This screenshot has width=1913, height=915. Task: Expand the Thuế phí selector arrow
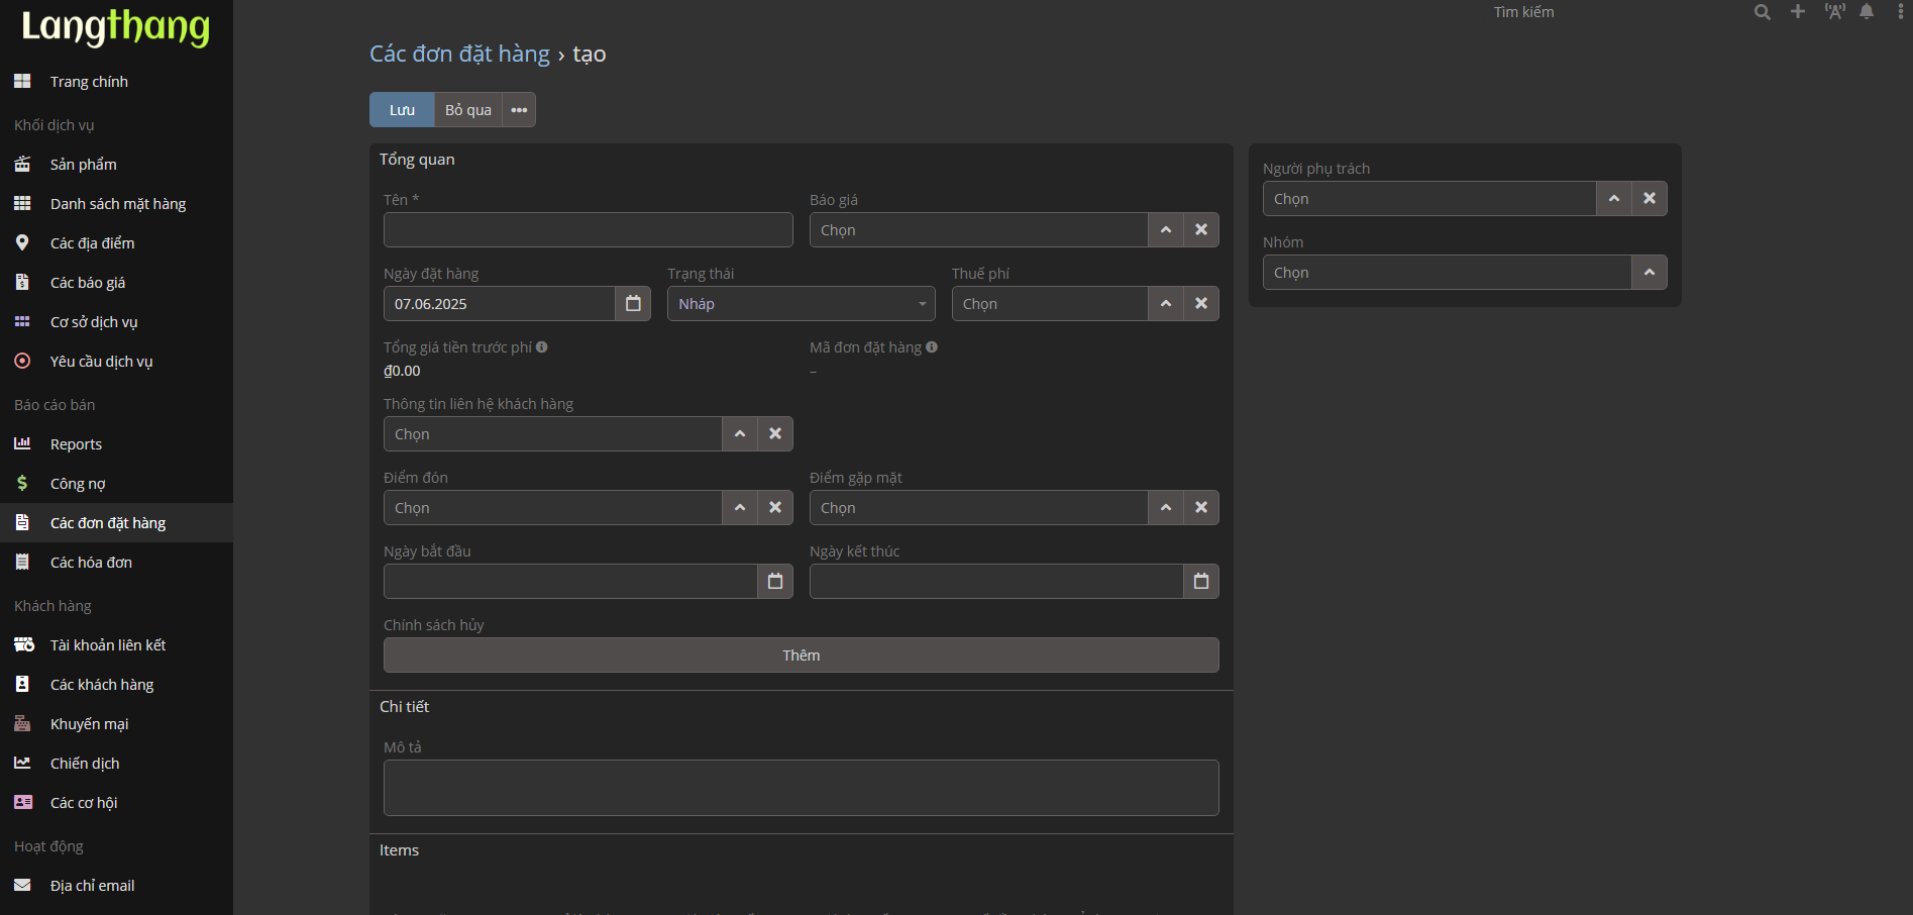pos(1165,304)
